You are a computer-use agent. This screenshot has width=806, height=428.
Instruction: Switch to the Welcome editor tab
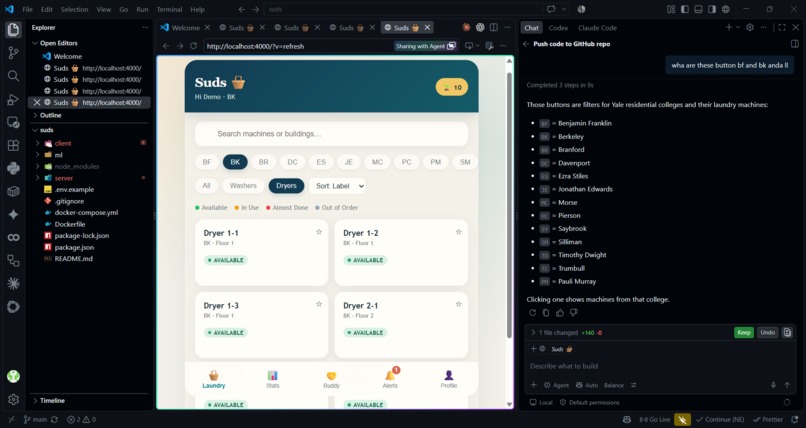pyautogui.click(x=185, y=28)
